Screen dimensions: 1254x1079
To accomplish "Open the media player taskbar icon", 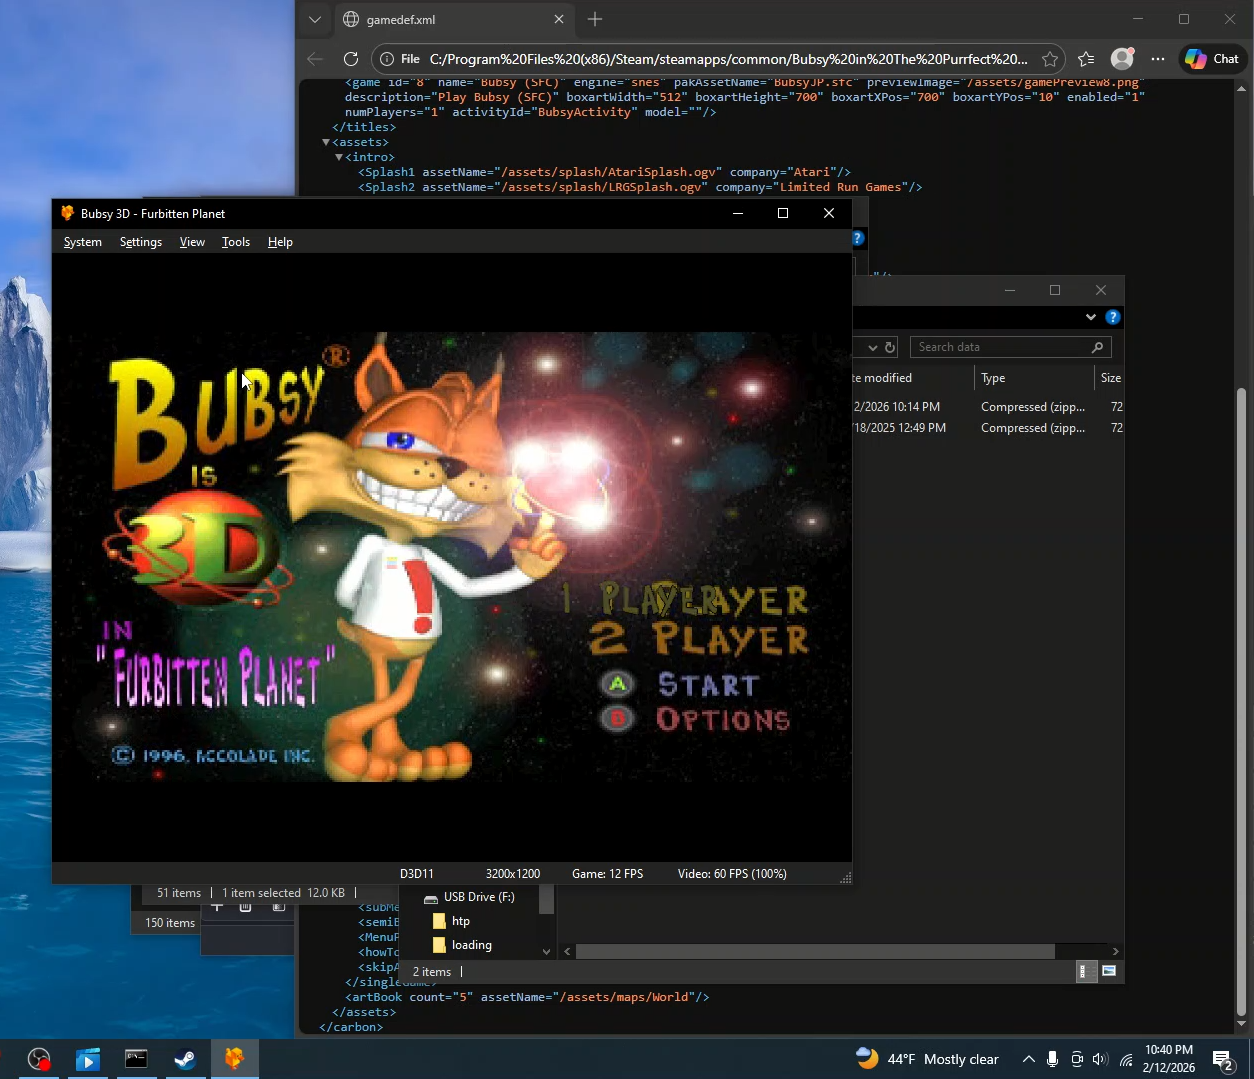I will [88, 1059].
